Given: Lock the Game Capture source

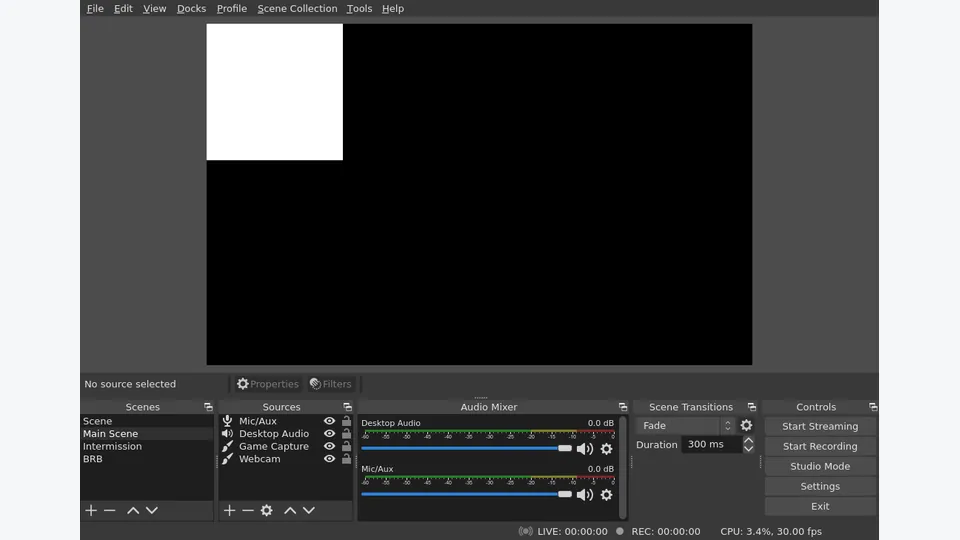Looking at the screenshot, I should point(347,446).
